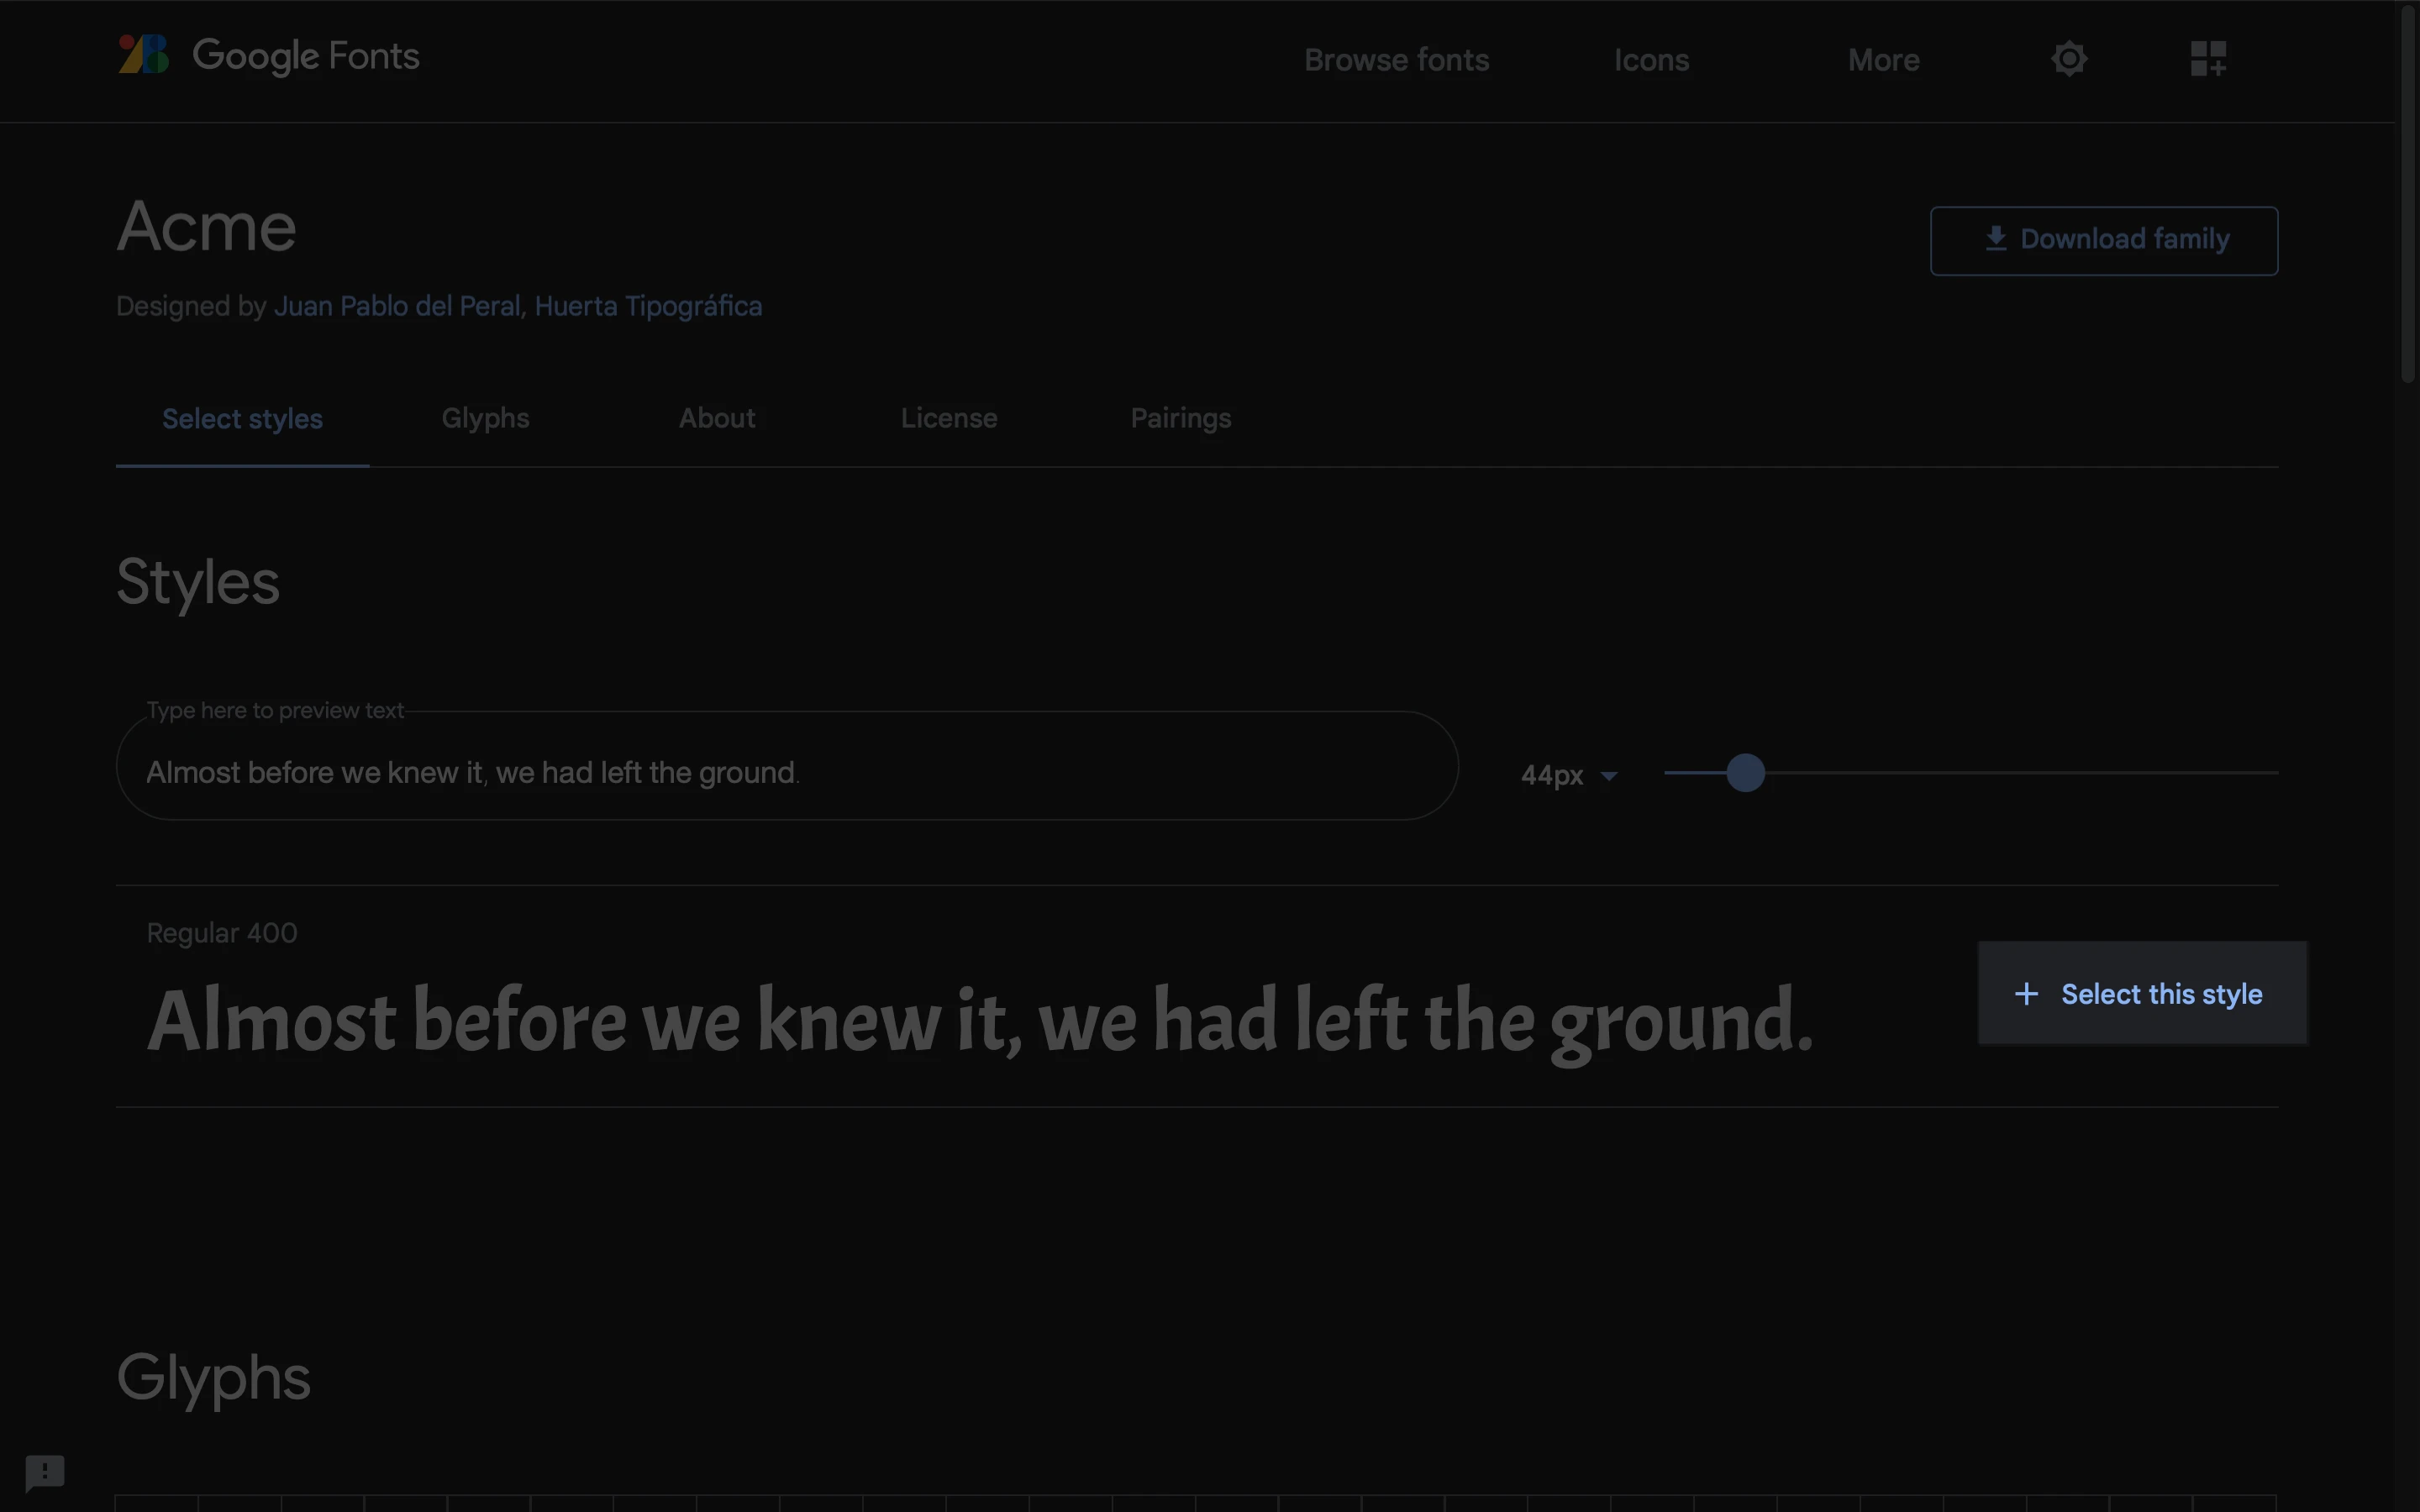Click the feedback icon at bottom-left
This screenshot has width=2420, height=1512.
click(45, 1472)
